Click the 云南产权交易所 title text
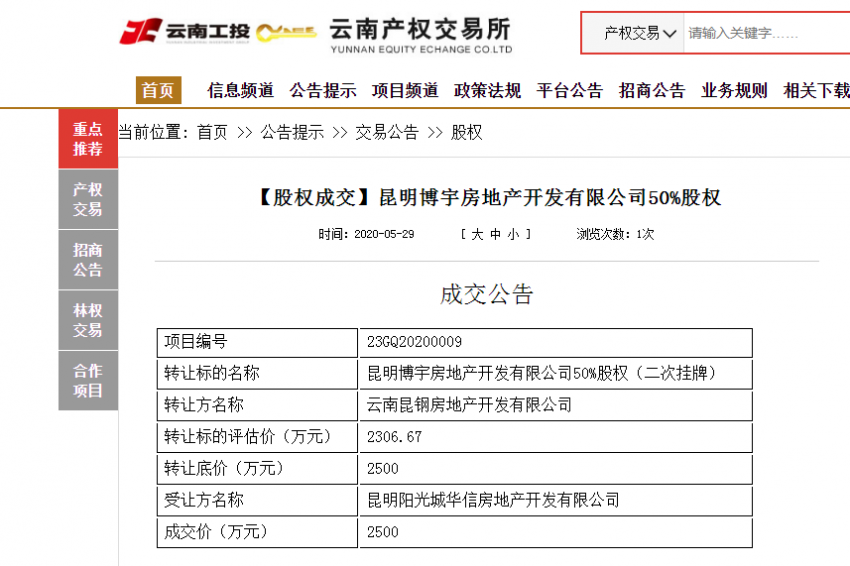 point(421,29)
